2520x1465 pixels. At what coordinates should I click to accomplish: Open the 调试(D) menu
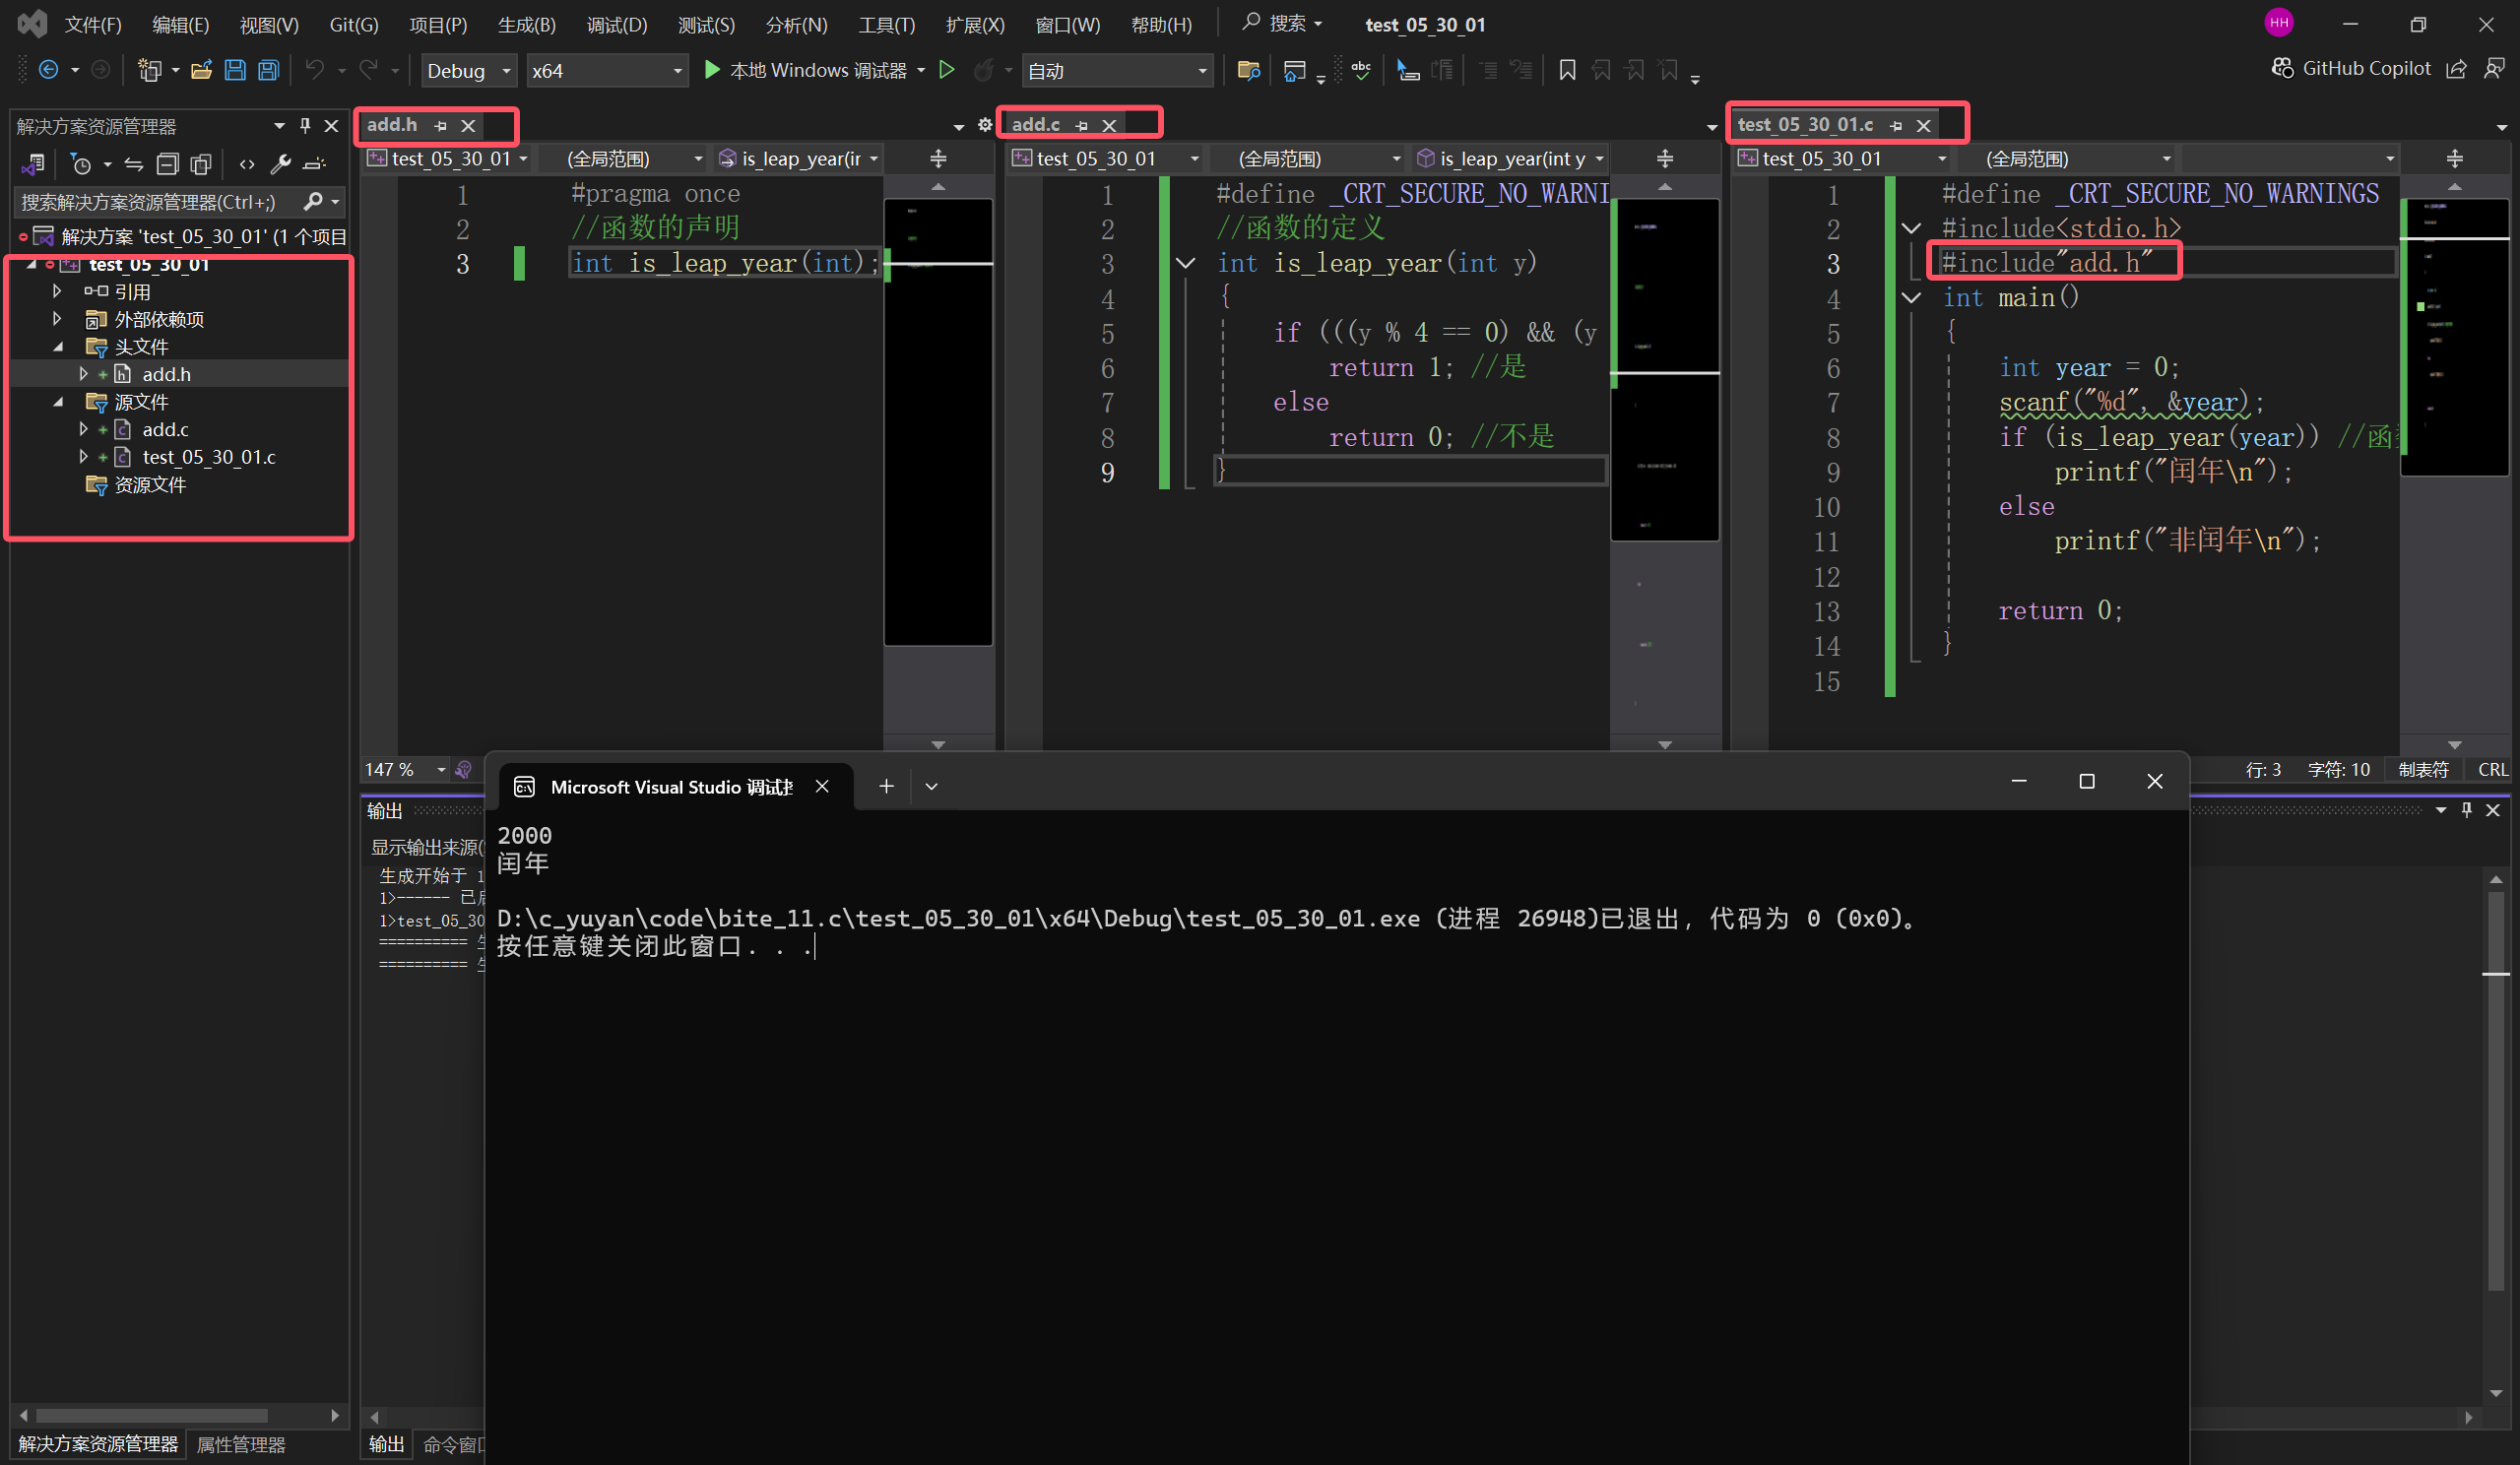616,24
